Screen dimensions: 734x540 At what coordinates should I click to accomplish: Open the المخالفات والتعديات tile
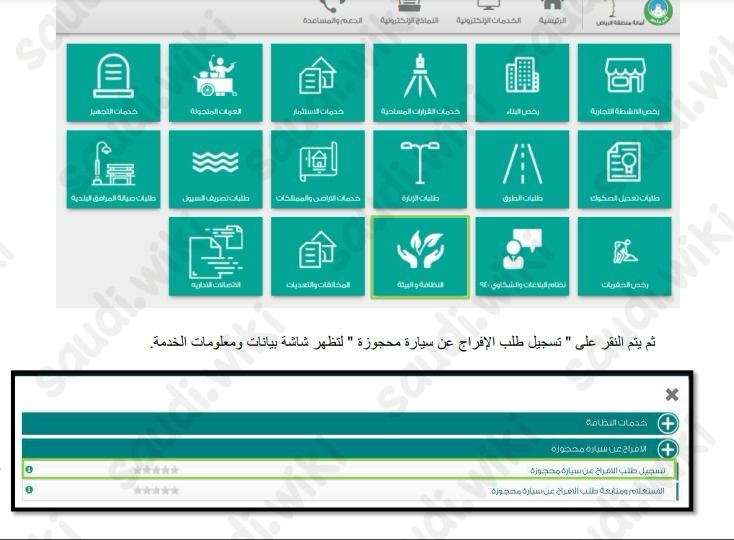pos(318,256)
